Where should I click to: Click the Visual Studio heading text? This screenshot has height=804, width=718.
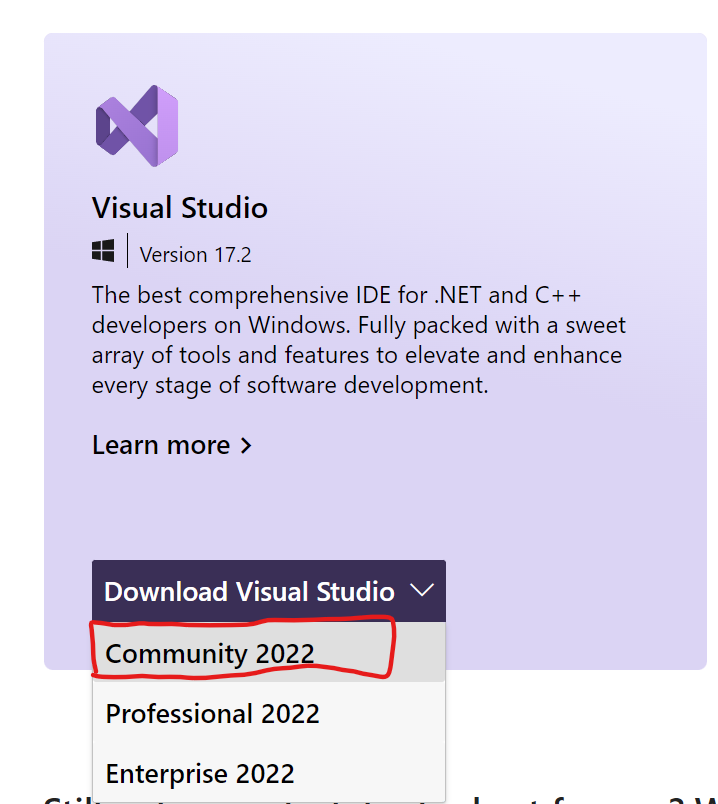click(x=180, y=208)
